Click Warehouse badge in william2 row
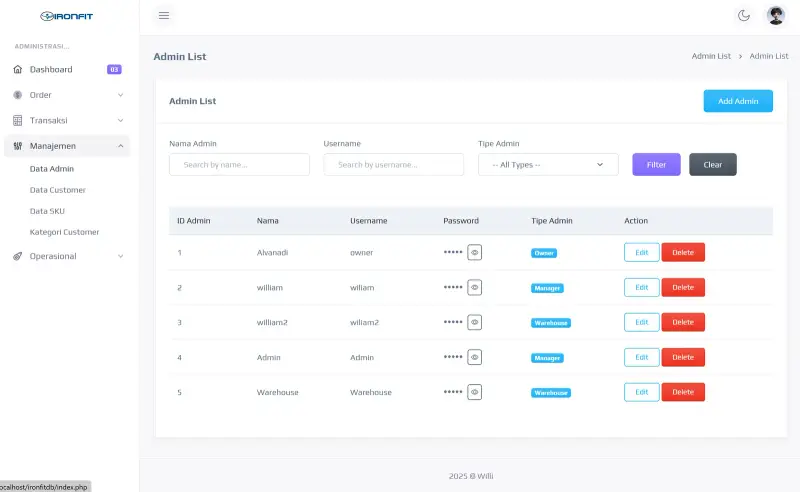 (x=551, y=323)
